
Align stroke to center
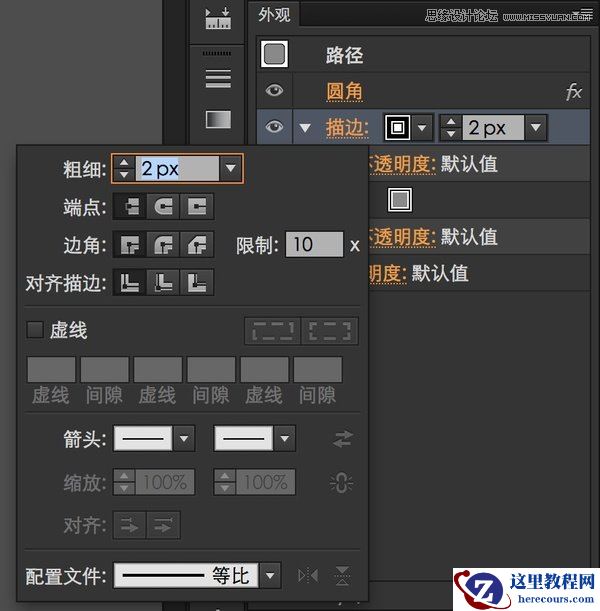click(130, 282)
